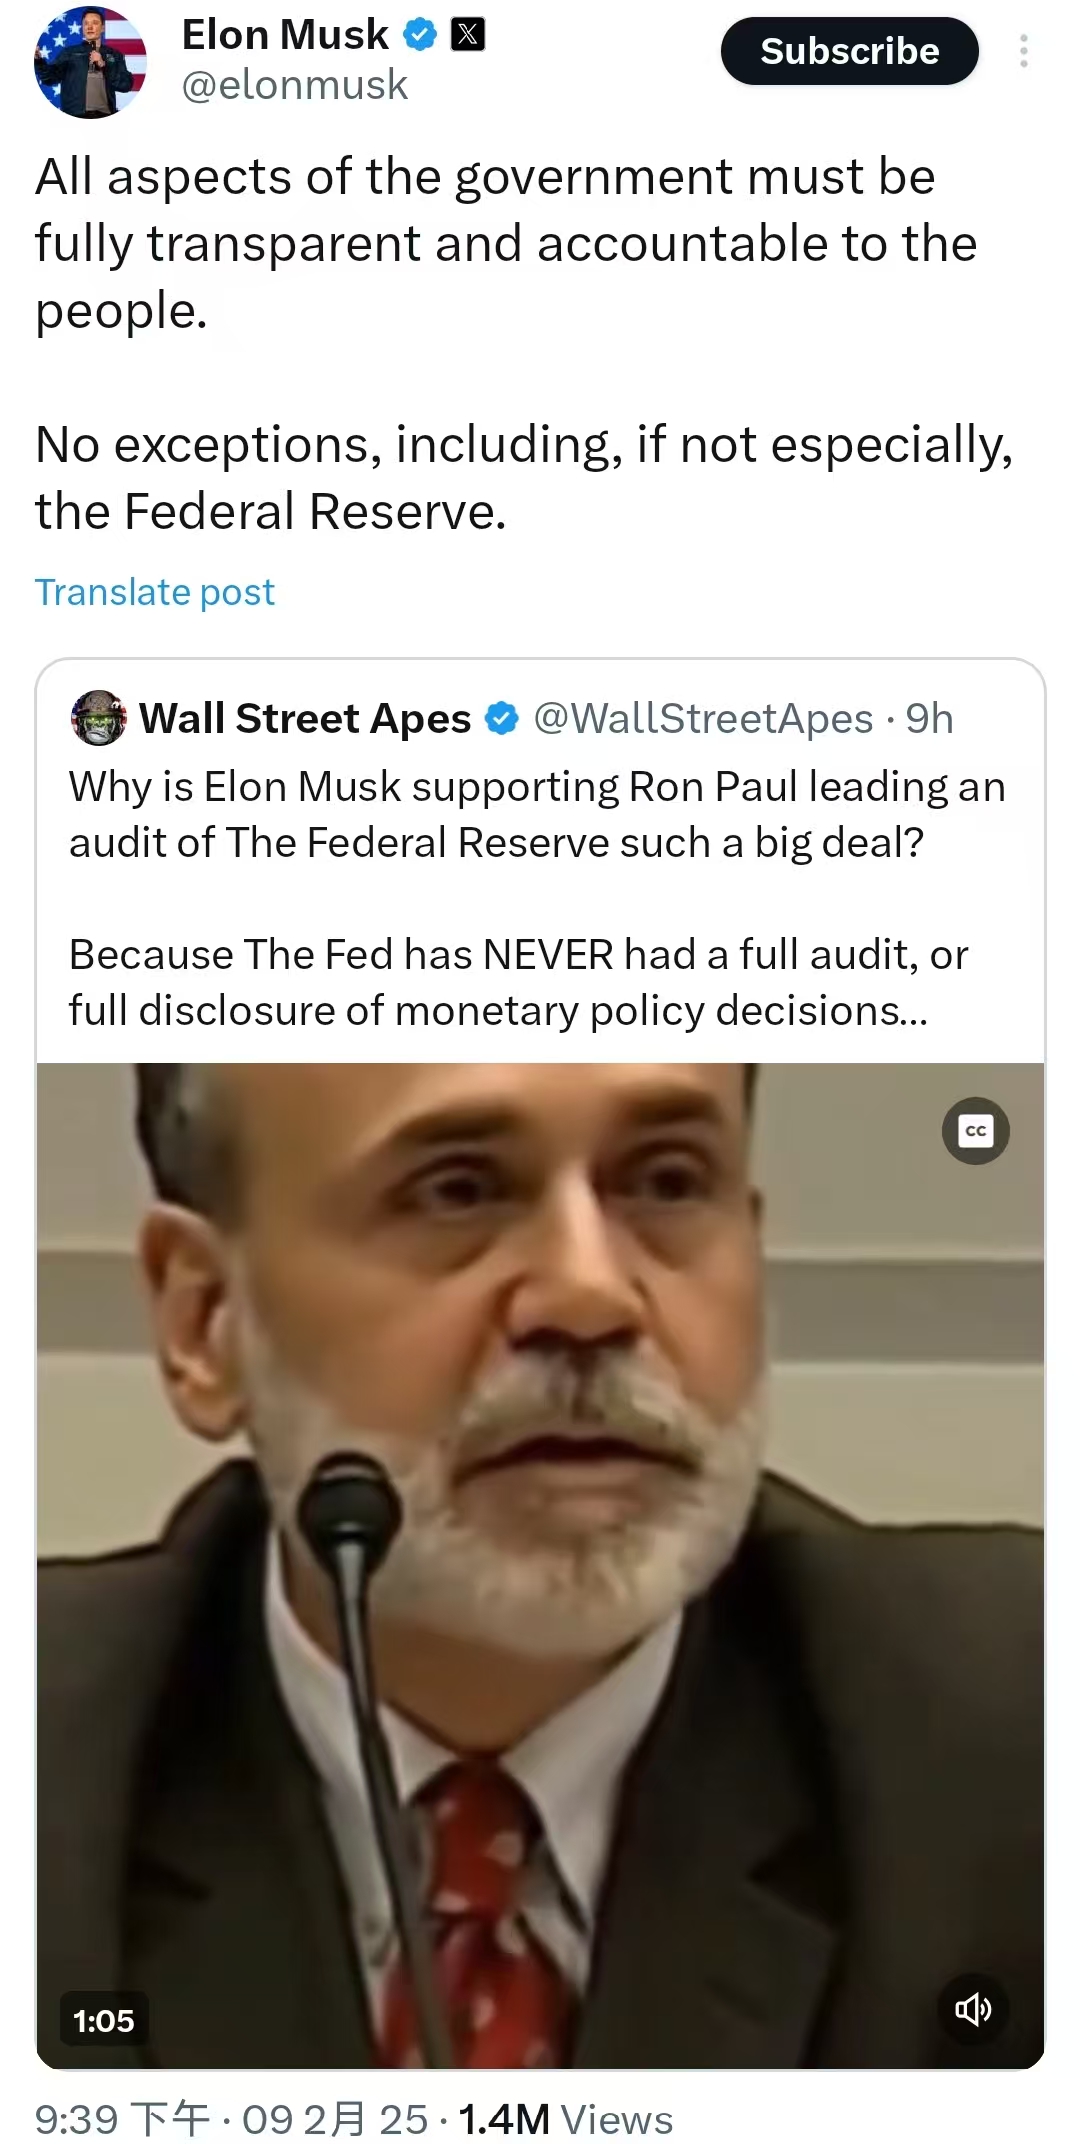Open quoted post via 9h timestamp
The height and width of the screenshot is (2144, 1080).
tap(930, 718)
